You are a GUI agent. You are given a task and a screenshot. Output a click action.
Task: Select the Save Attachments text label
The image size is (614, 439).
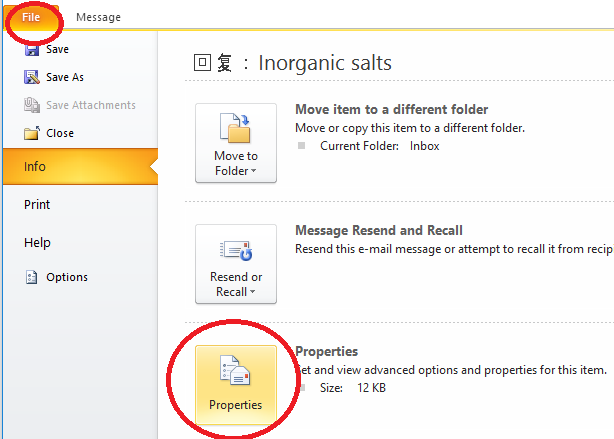click(x=91, y=105)
